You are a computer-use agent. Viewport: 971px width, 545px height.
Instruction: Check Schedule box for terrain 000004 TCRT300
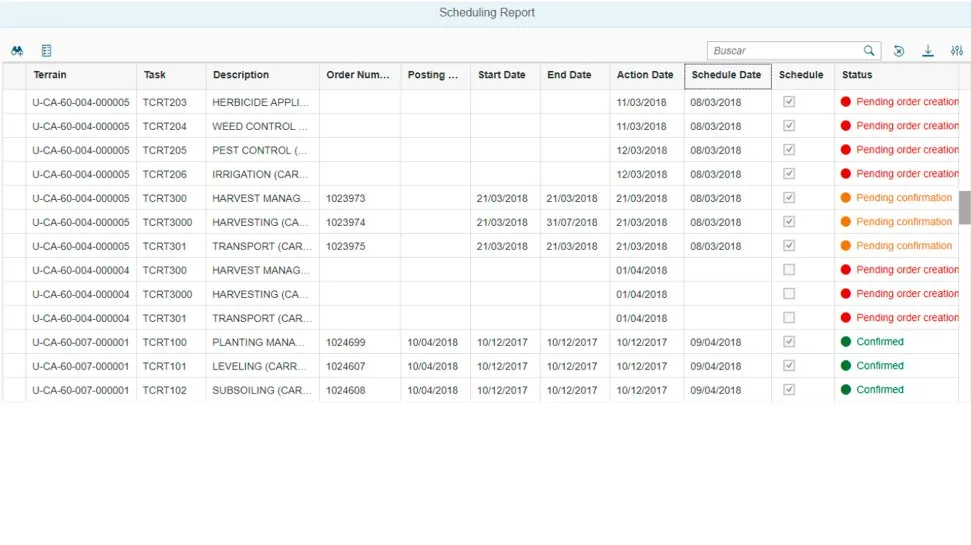pyautogui.click(x=789, y=270)
